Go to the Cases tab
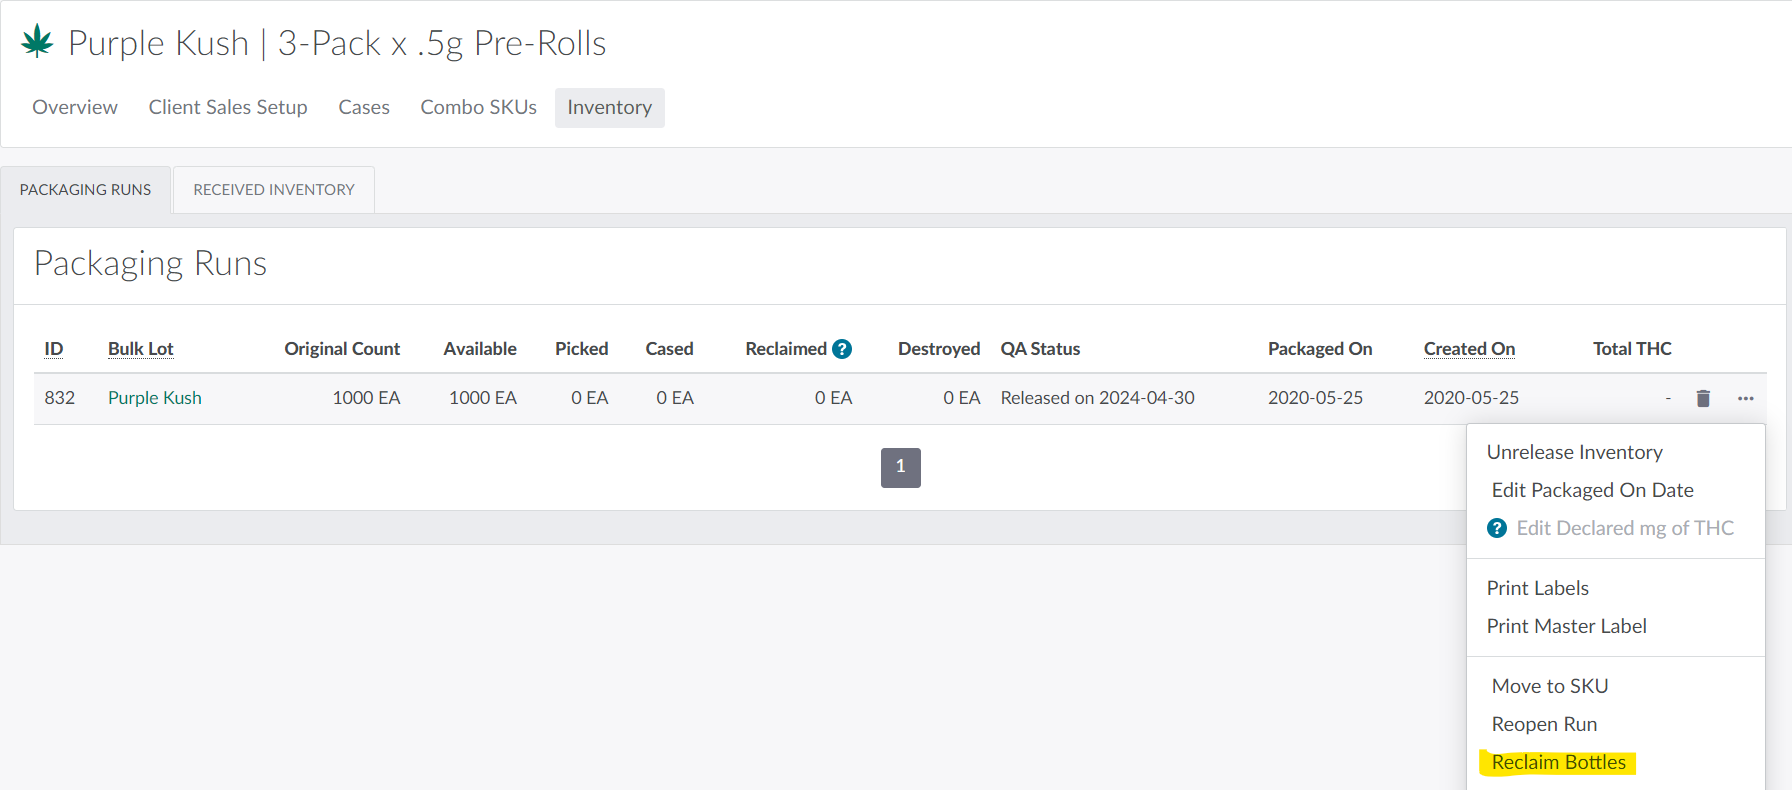This screenshot has width=1792, height=790. point(364,107)
